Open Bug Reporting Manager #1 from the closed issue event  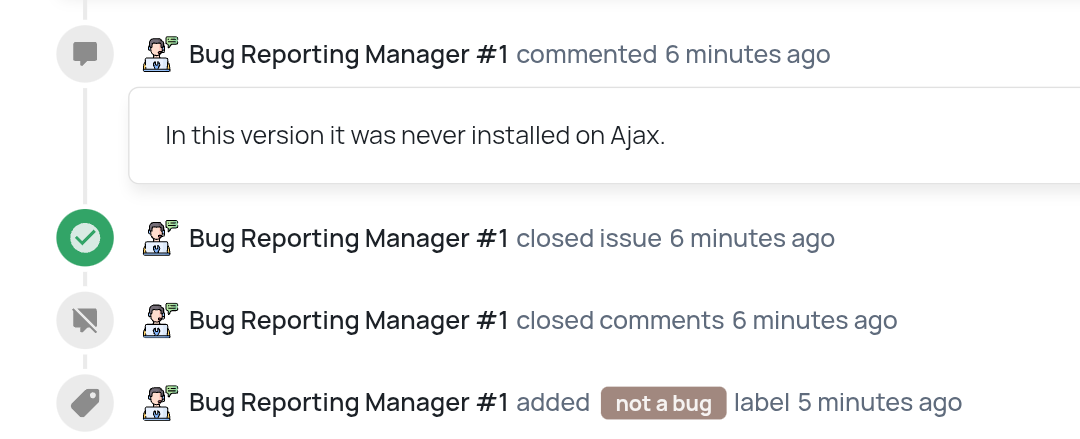[x=349, y=239]
